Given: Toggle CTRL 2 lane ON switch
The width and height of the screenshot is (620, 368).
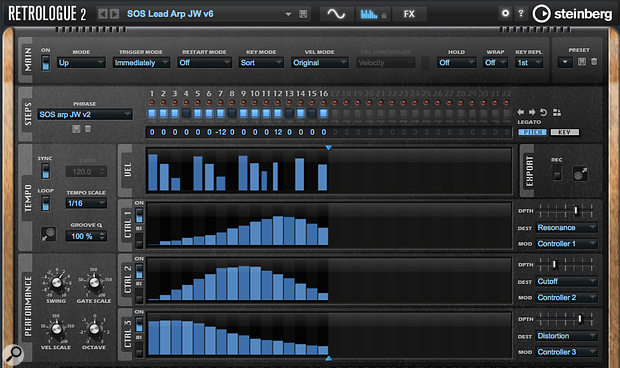Looking at the screenshot, I should point(139,271).
